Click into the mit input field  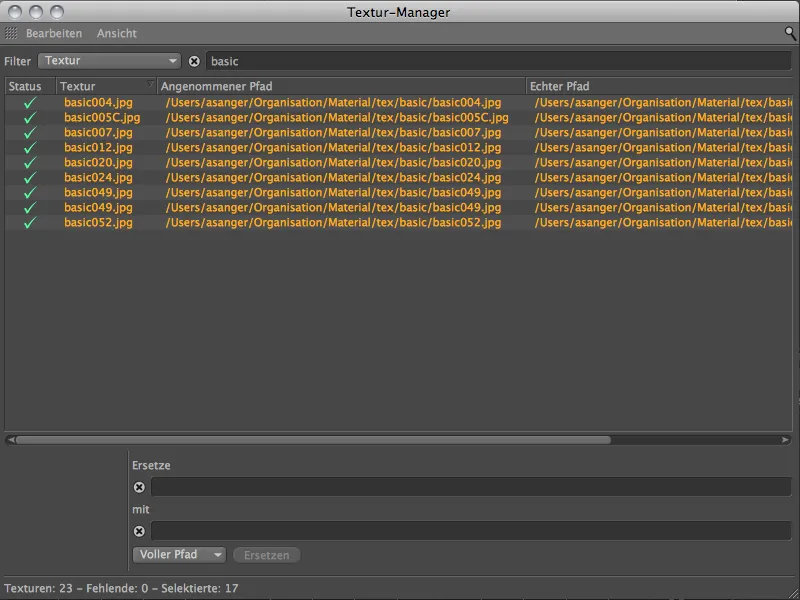(x=471, y=531)
